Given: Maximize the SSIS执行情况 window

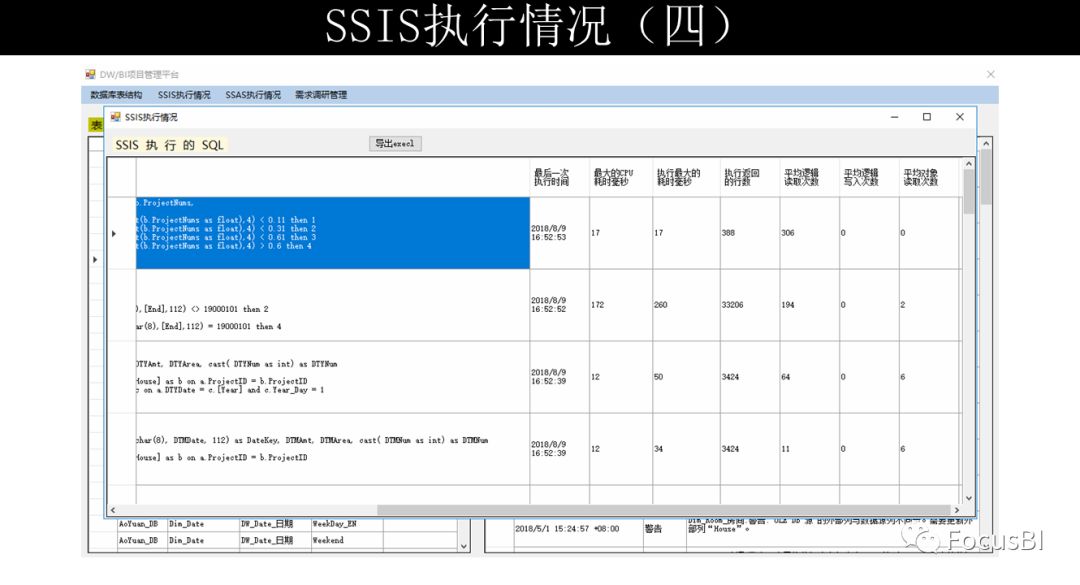Looking at the screenshot, I should coord(926,117).
